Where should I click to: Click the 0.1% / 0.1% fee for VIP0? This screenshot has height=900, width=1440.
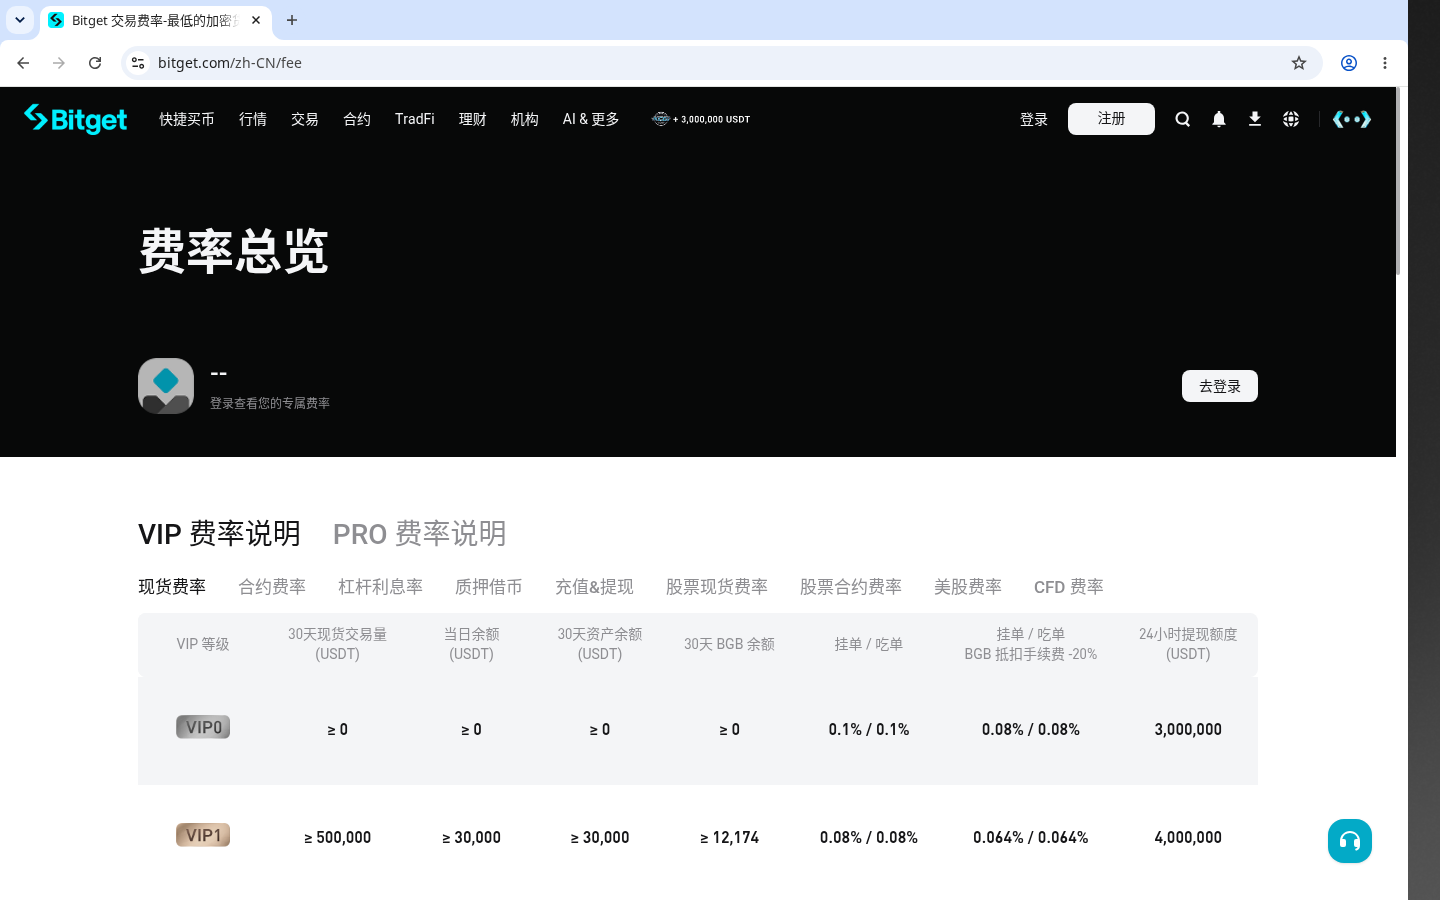click(869, 729)
